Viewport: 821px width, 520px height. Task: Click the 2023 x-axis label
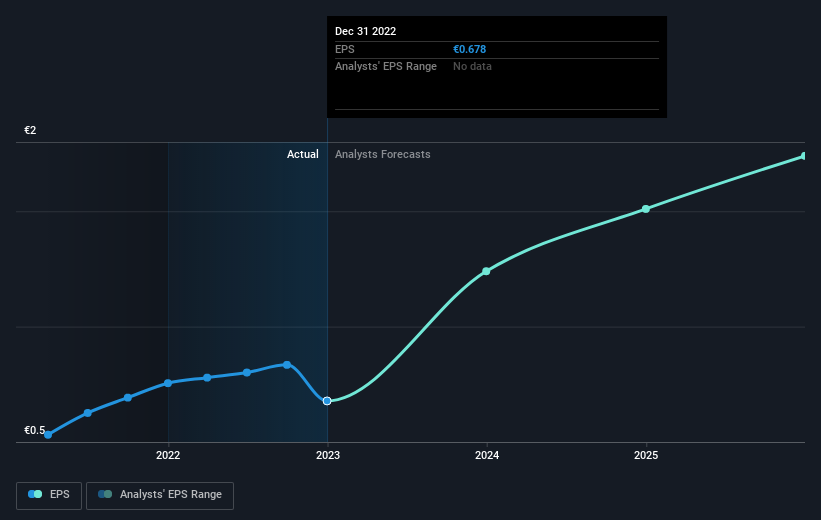(x=328, y=455)
